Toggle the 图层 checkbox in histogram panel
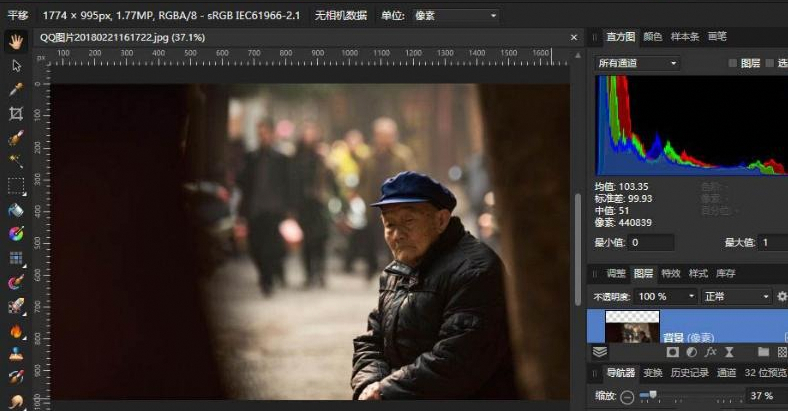The image size is (788, 411). tap(733, 63)
